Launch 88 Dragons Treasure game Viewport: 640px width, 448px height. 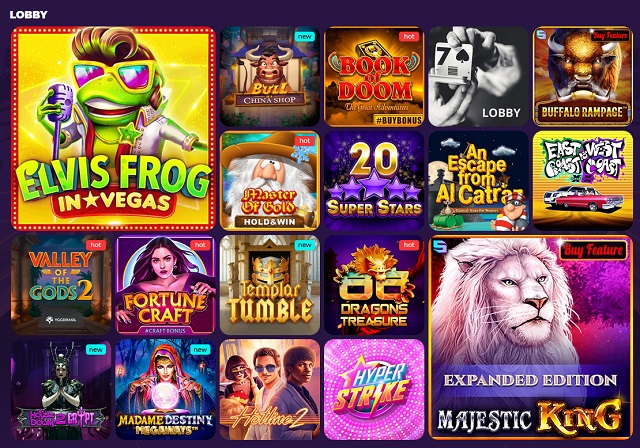click(374, 285)
